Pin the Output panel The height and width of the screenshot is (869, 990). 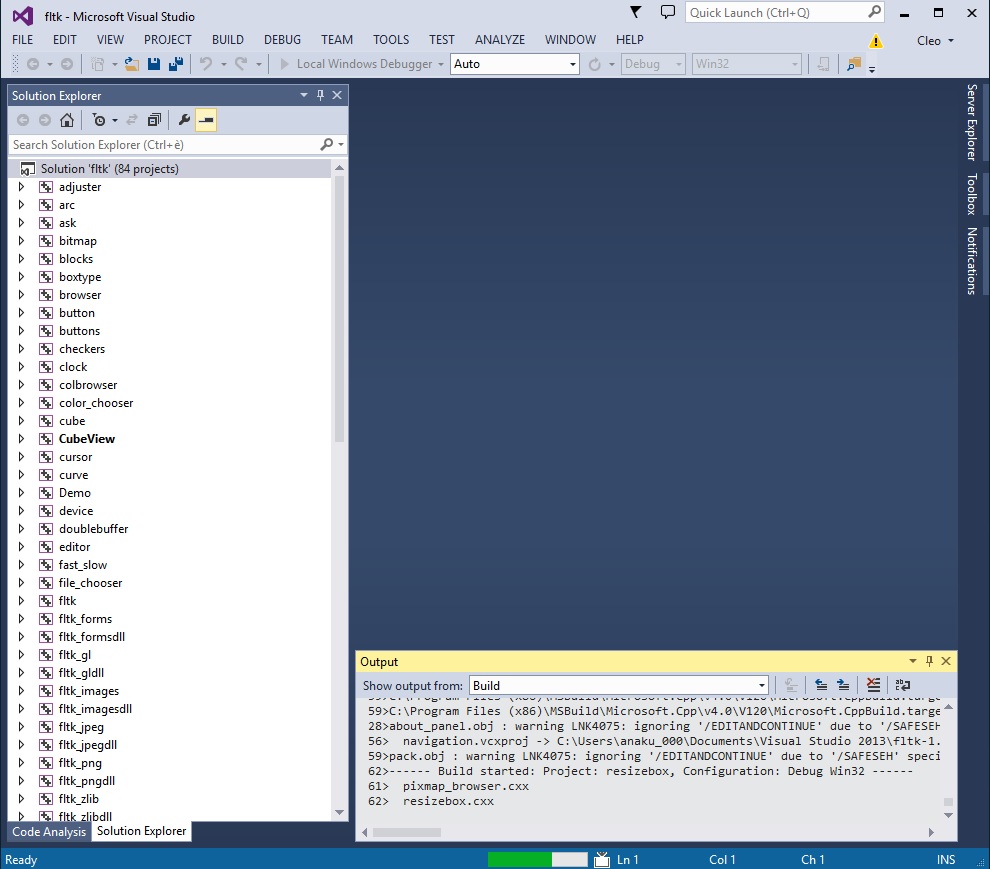click(x=929, y=661)
